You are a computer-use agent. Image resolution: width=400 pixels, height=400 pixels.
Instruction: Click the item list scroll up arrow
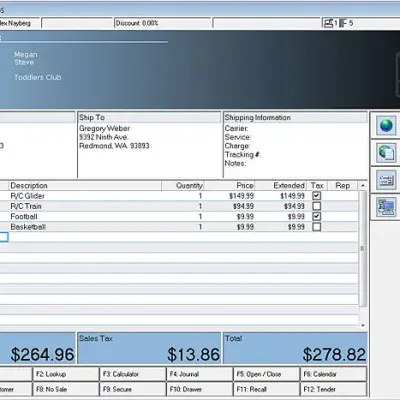click(x=363, y=185)
